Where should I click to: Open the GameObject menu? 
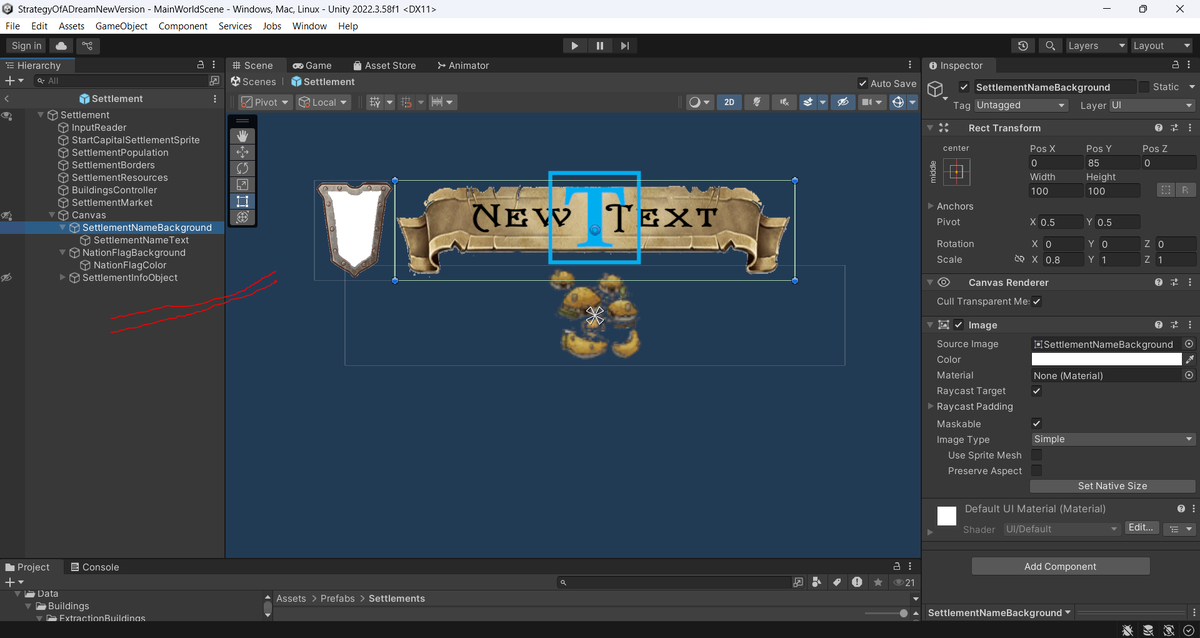(121, 26)
